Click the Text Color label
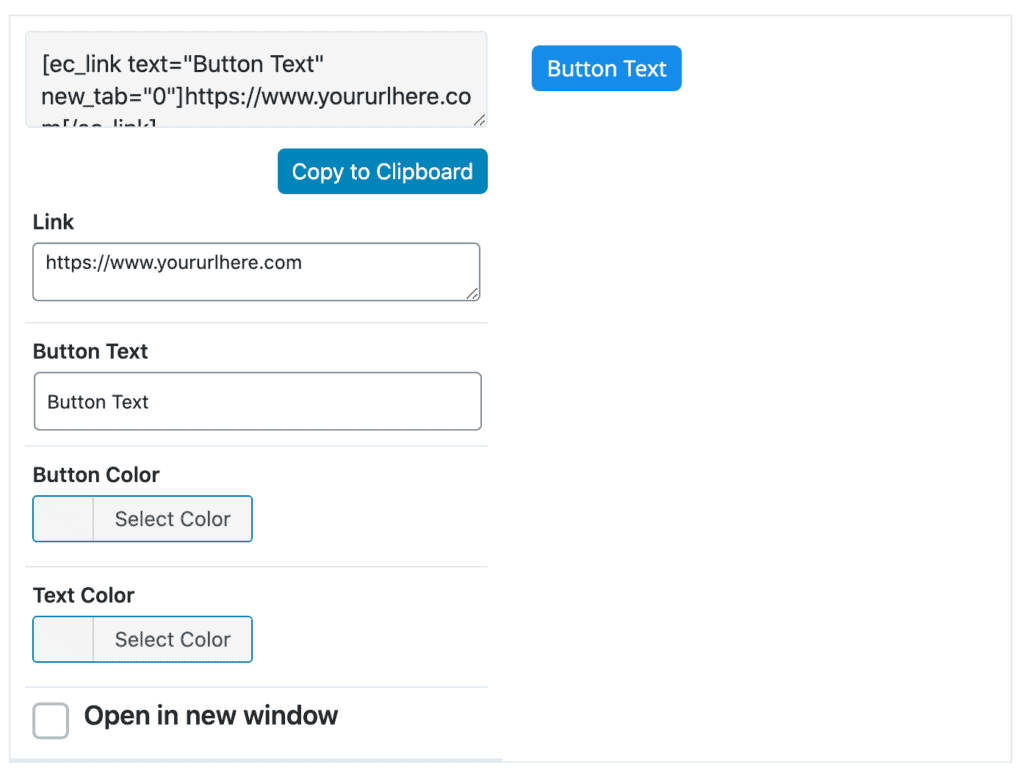 pyautogui.click(x=84, y=596)
